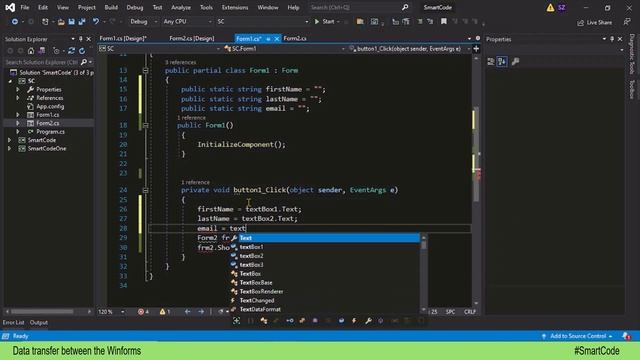Select Form2.cs in Solution Explorer
This screenshot has height=360, width=640.
click(x=48, y=123)
